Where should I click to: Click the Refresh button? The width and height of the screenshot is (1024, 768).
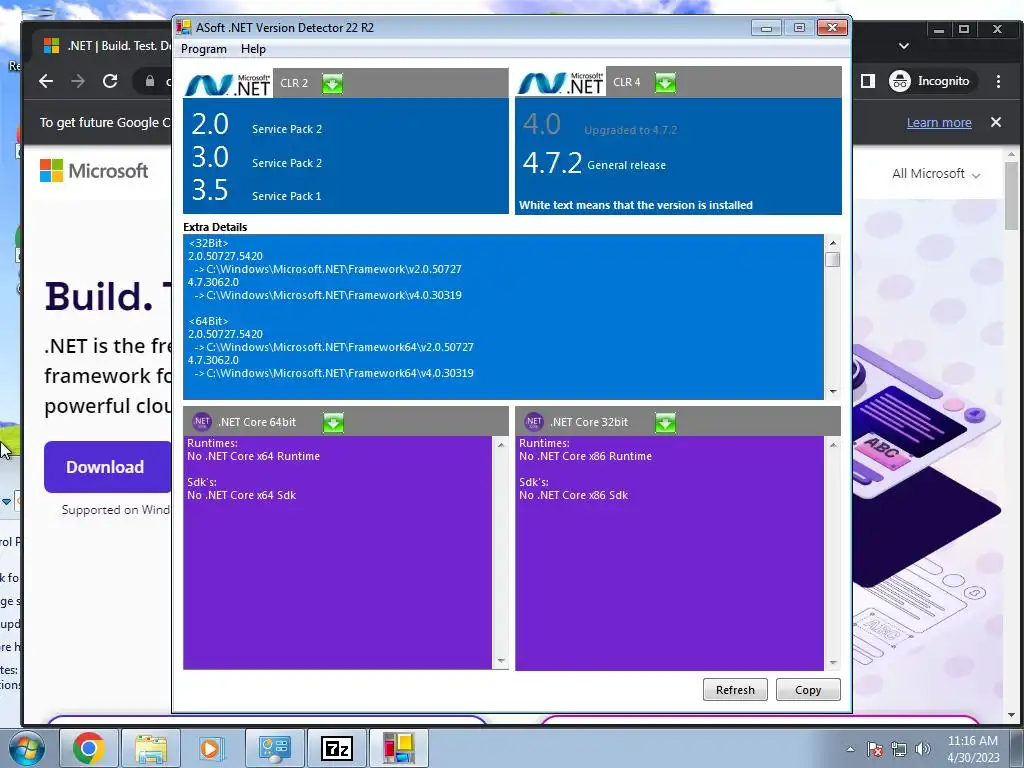pyautogui.click(x=735, y=690)
